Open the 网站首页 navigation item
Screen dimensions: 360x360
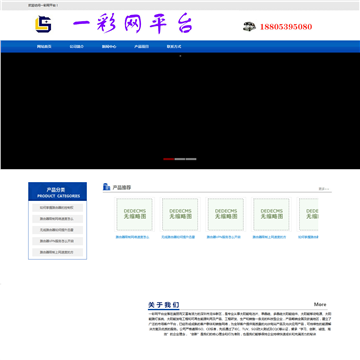[x=44, y=47]
